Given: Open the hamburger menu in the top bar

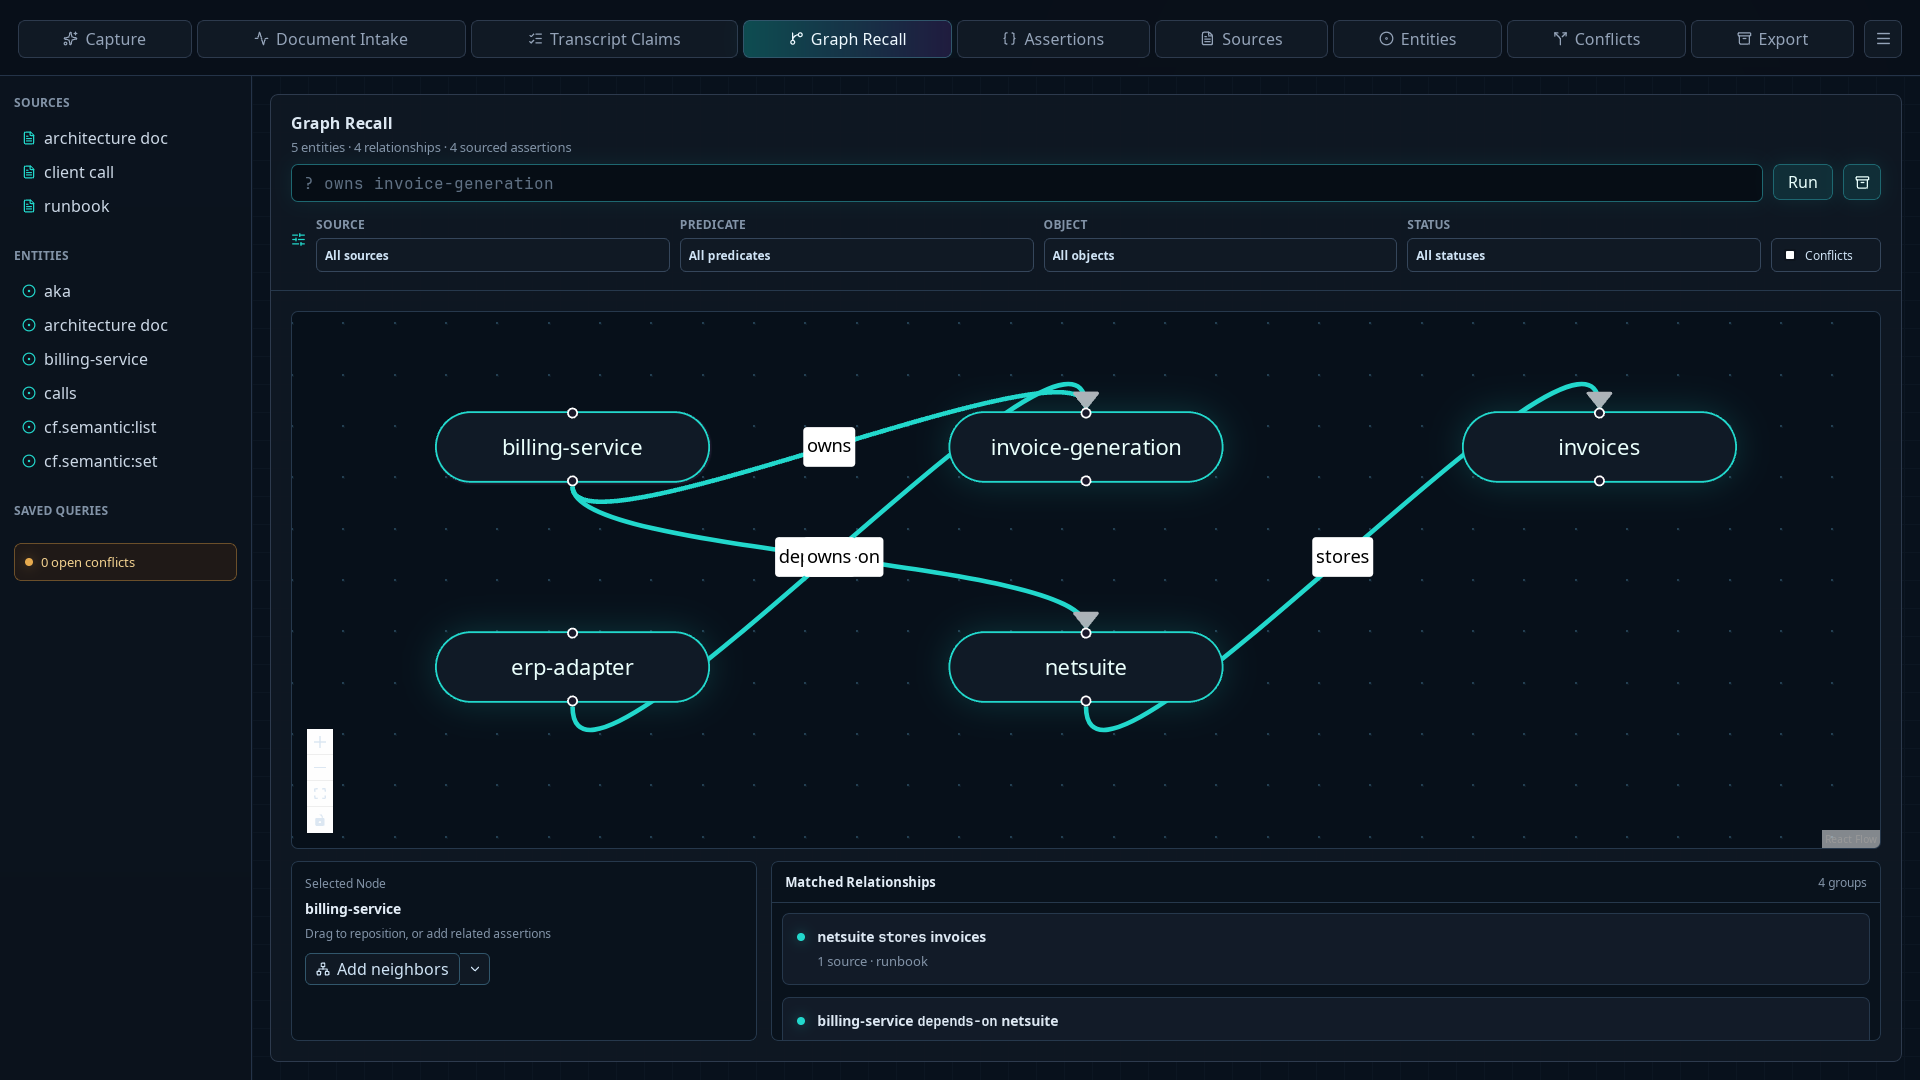Looking at the screenshot, I should 1882,39.
